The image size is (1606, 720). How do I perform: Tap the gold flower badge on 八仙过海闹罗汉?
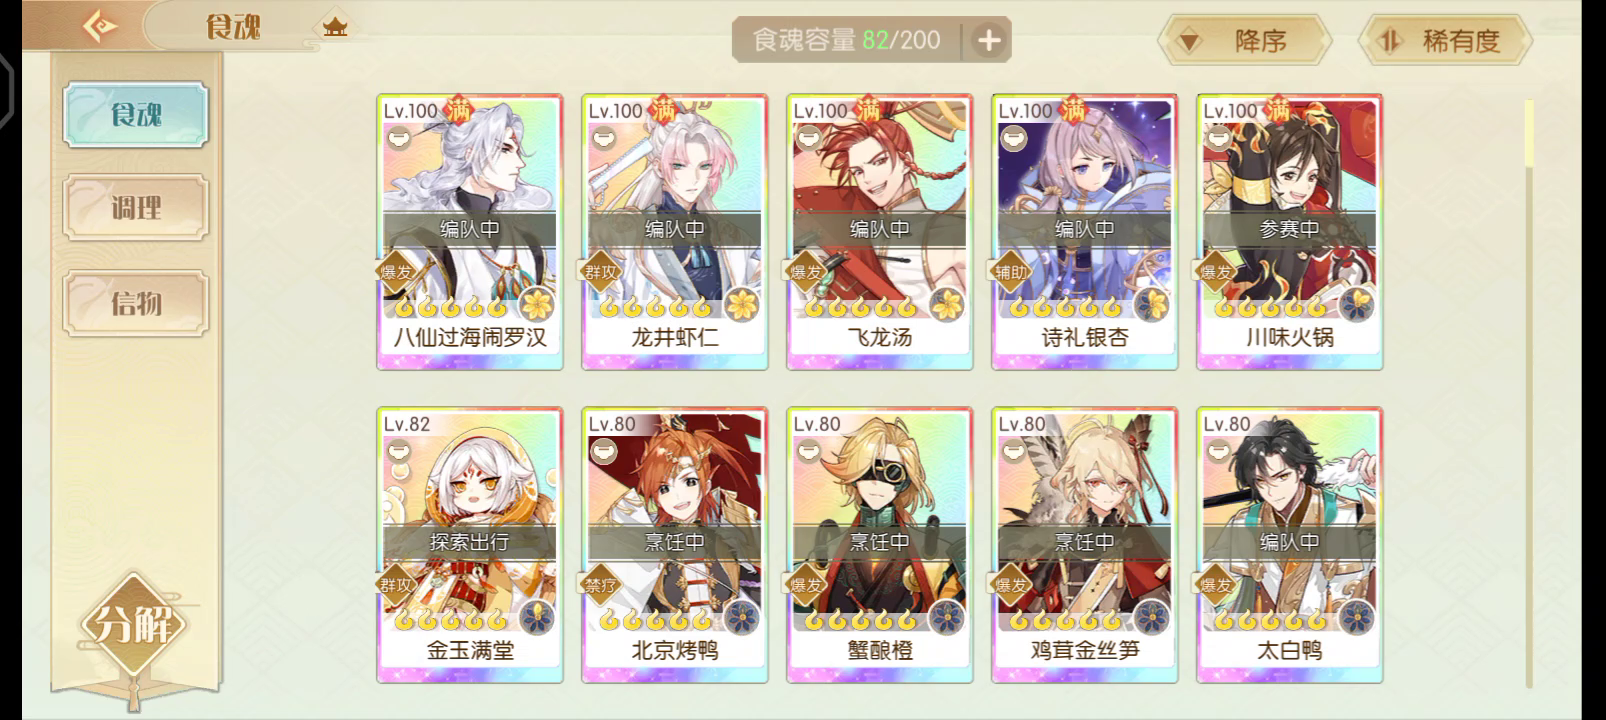[x=538, y=302]
